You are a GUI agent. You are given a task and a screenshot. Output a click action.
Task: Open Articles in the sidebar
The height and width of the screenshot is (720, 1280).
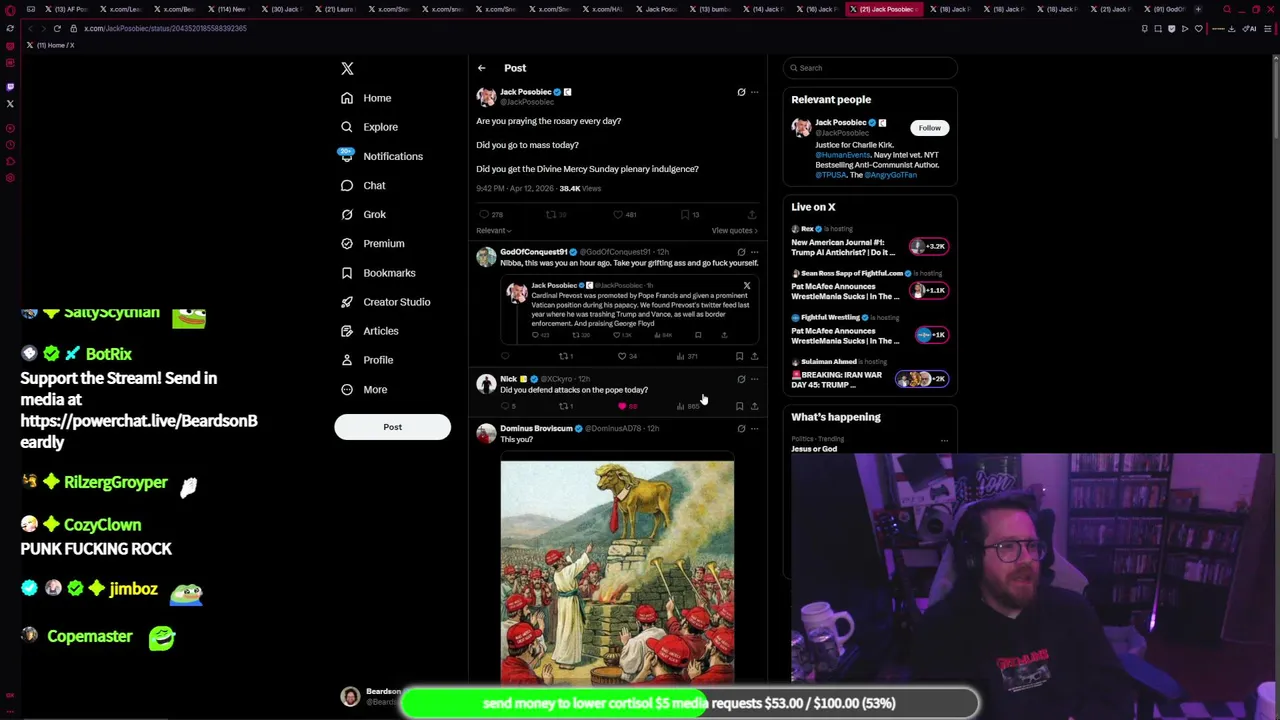pos(369,330)
